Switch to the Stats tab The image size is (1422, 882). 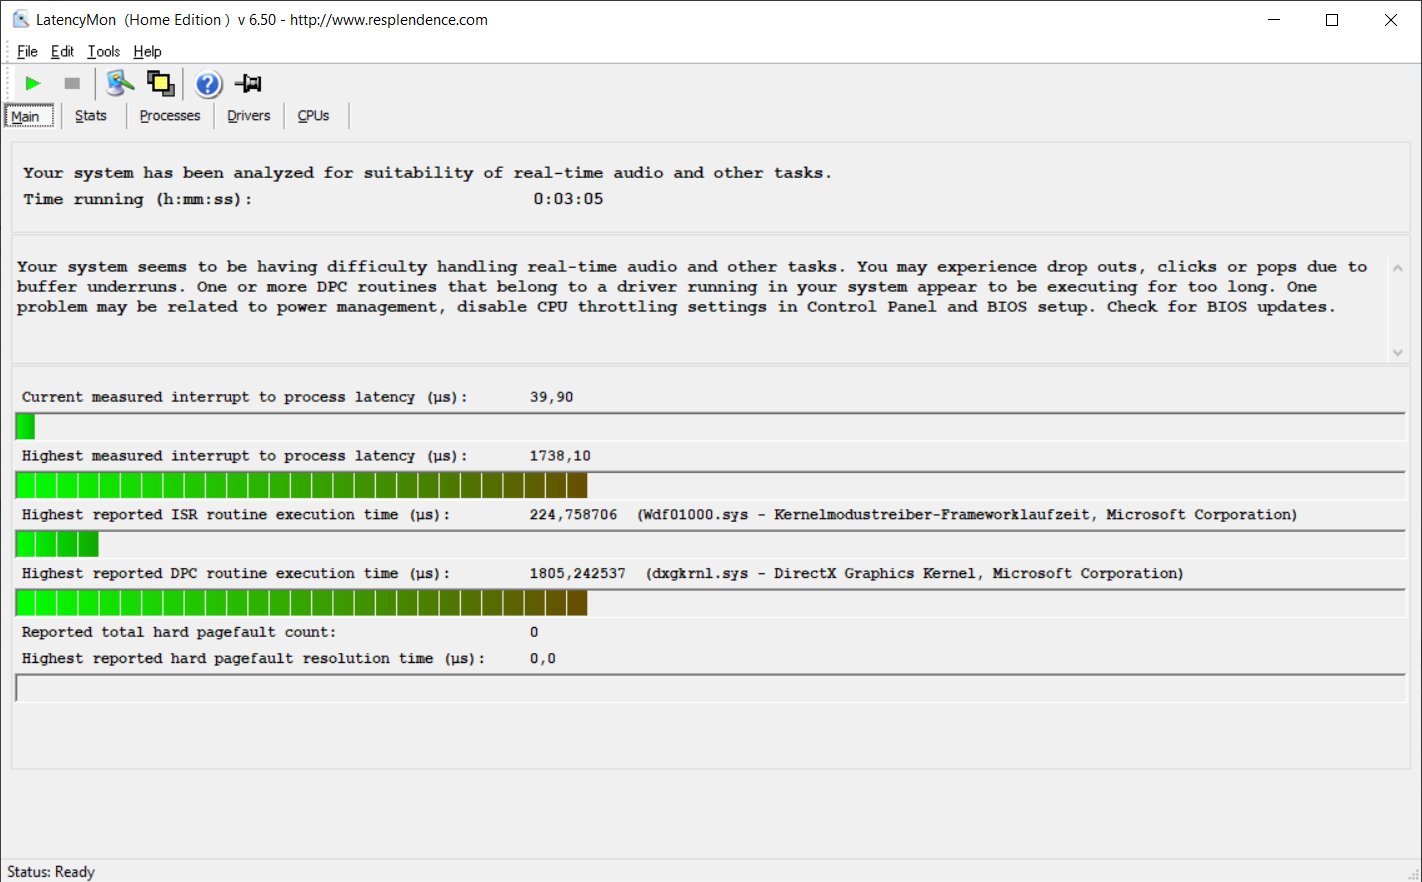point(90,116)
